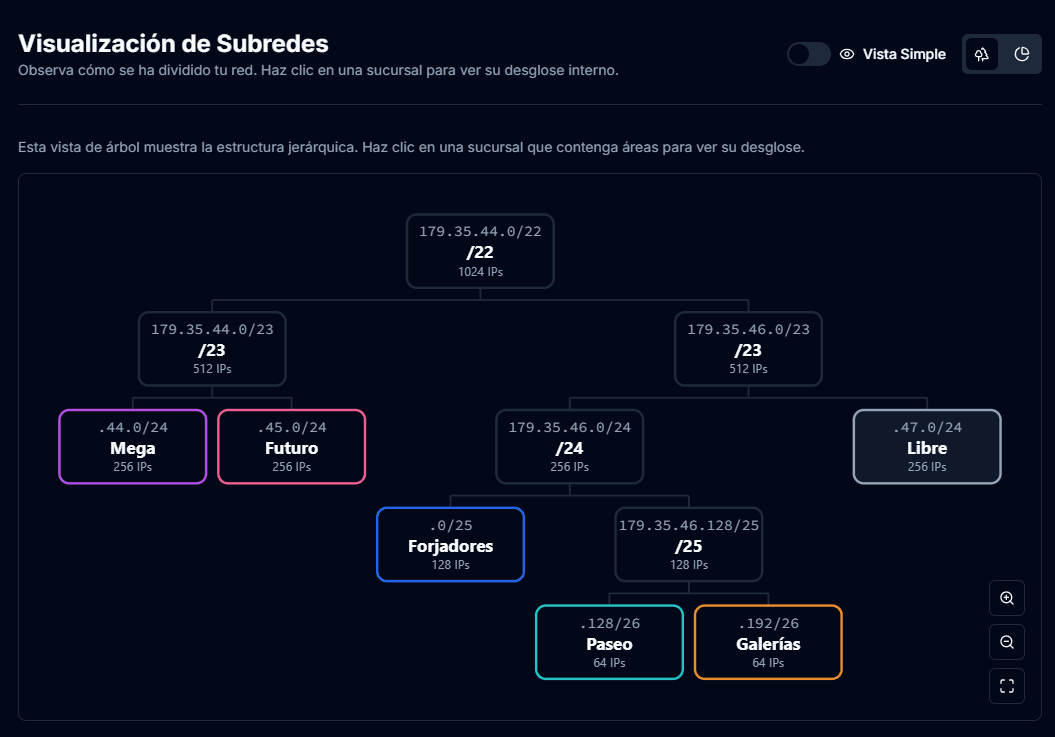
Task: Open the chart mode icon in top bar
Action: point(1021,54)
